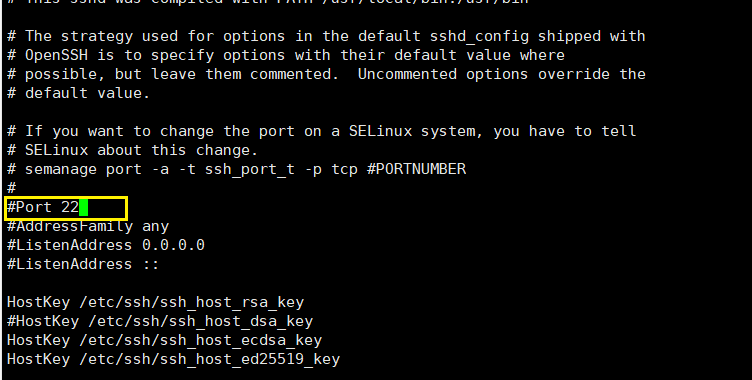Click the word 'Uncommented' in the comment
This screenshot has height=380, width=752.
(x=407, y=74)
